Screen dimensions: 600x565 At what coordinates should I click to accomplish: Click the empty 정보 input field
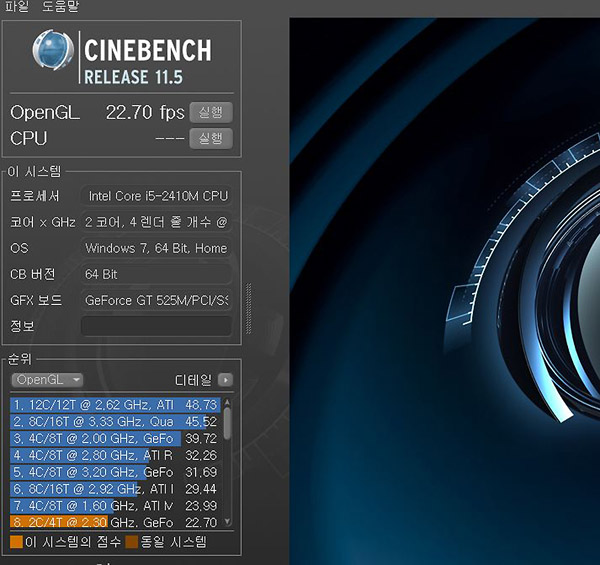pyautogui.click(x=157, y=326)
